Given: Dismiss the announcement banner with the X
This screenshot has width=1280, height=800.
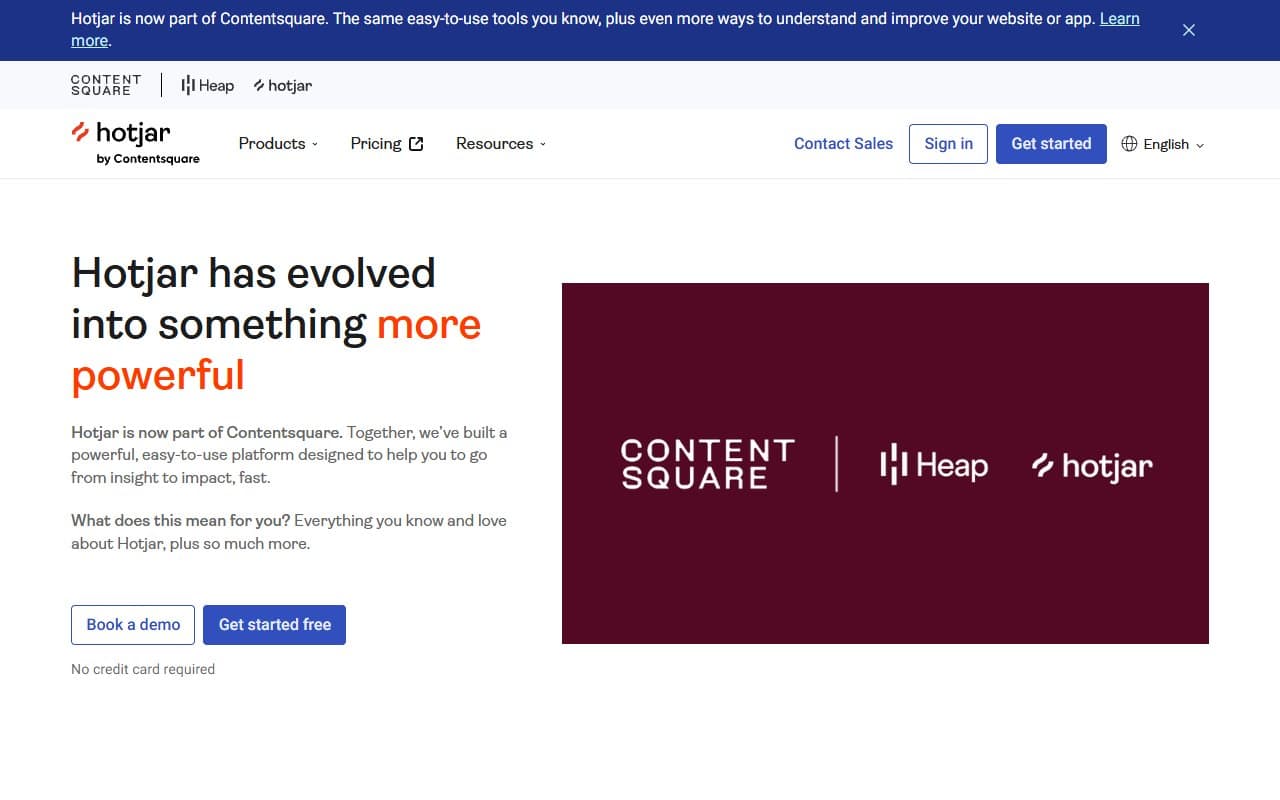Looking at the screenshot, I should (x=1188, y=30).
